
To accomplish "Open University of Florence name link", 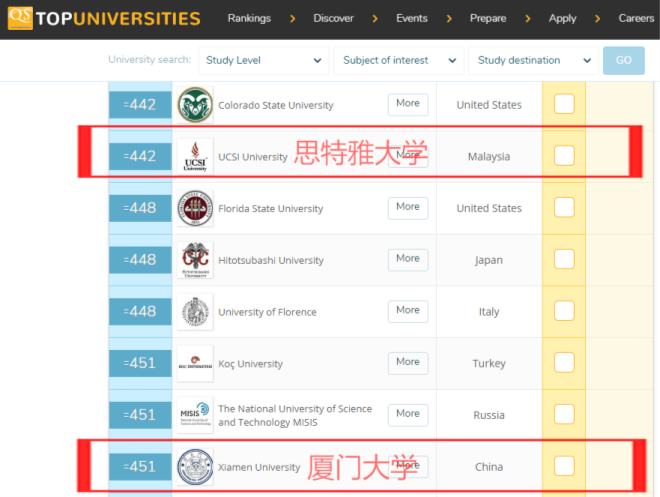I will tap(267, 312).
